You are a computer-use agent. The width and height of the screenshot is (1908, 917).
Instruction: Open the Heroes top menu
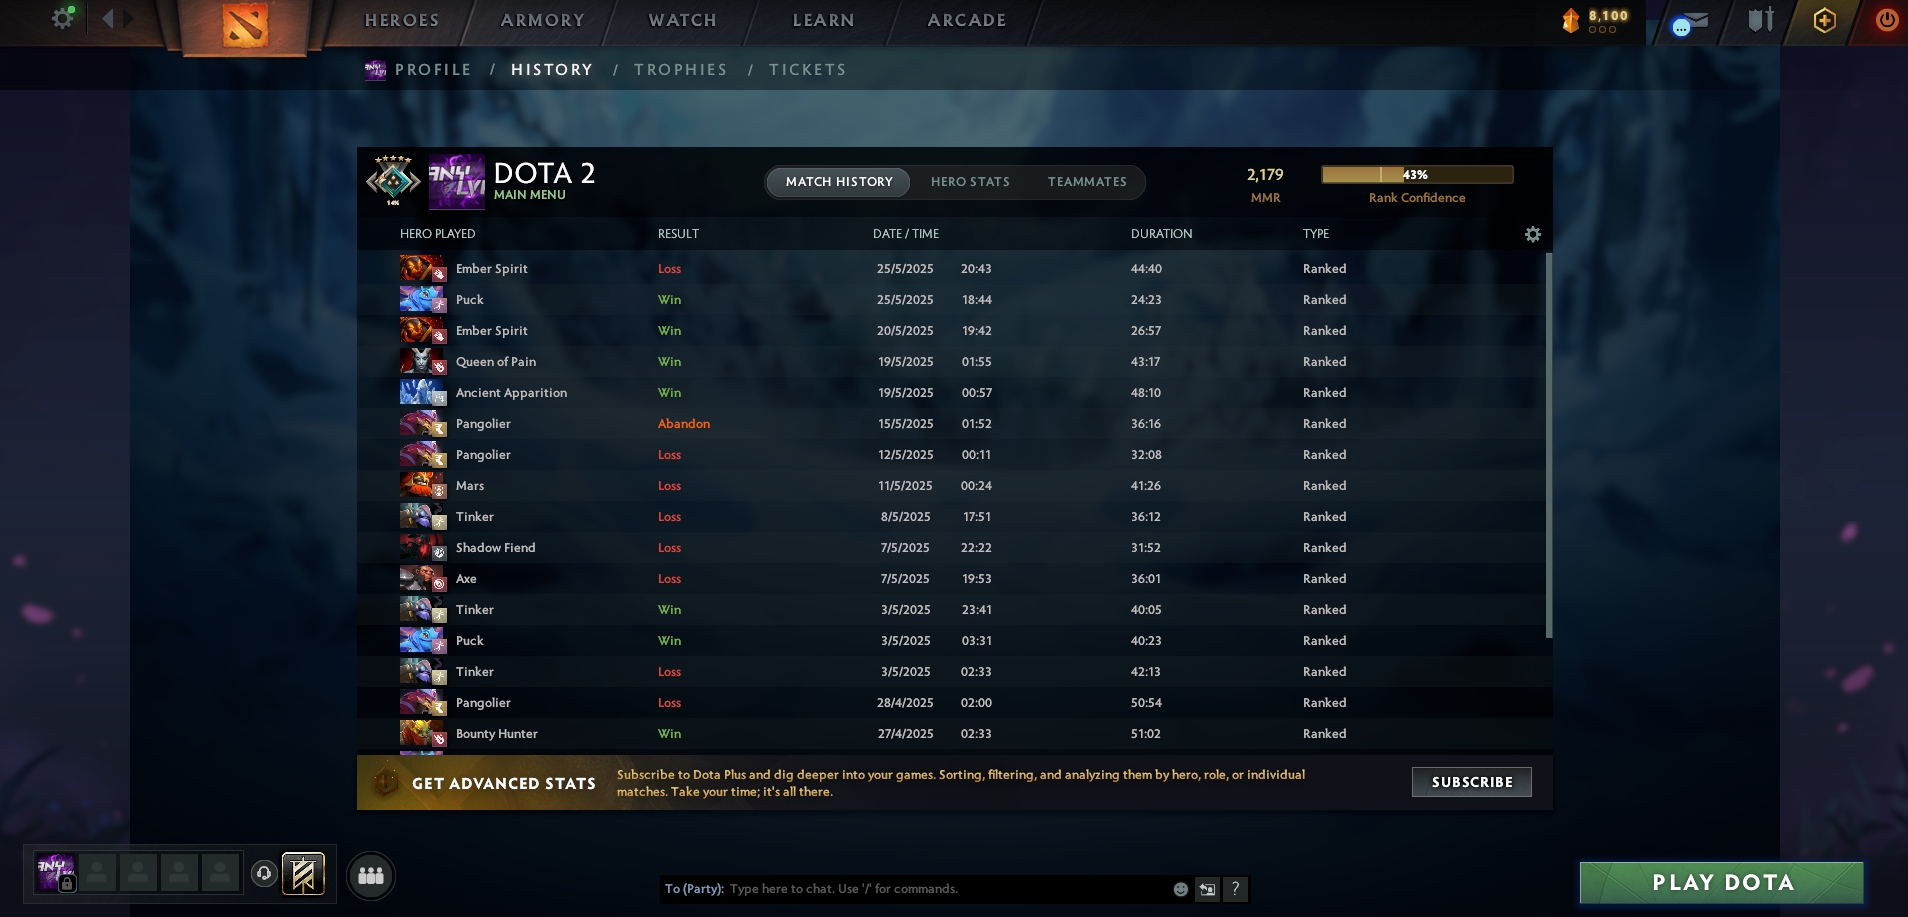(x=402, y=20)
